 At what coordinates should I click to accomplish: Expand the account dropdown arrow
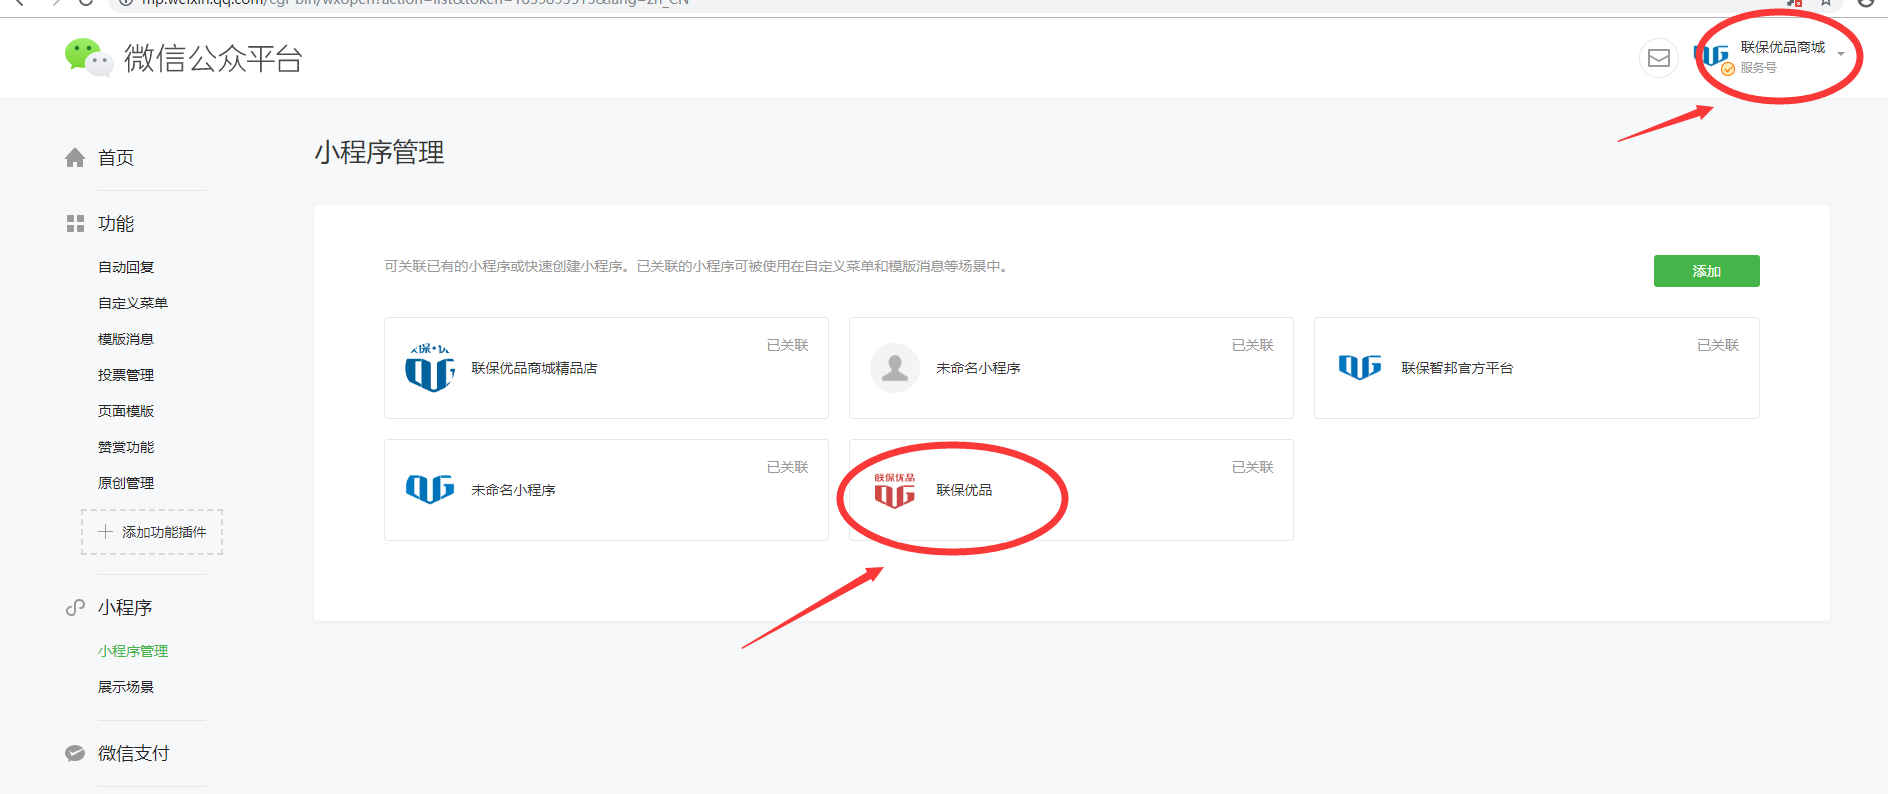click(1841, 54)
